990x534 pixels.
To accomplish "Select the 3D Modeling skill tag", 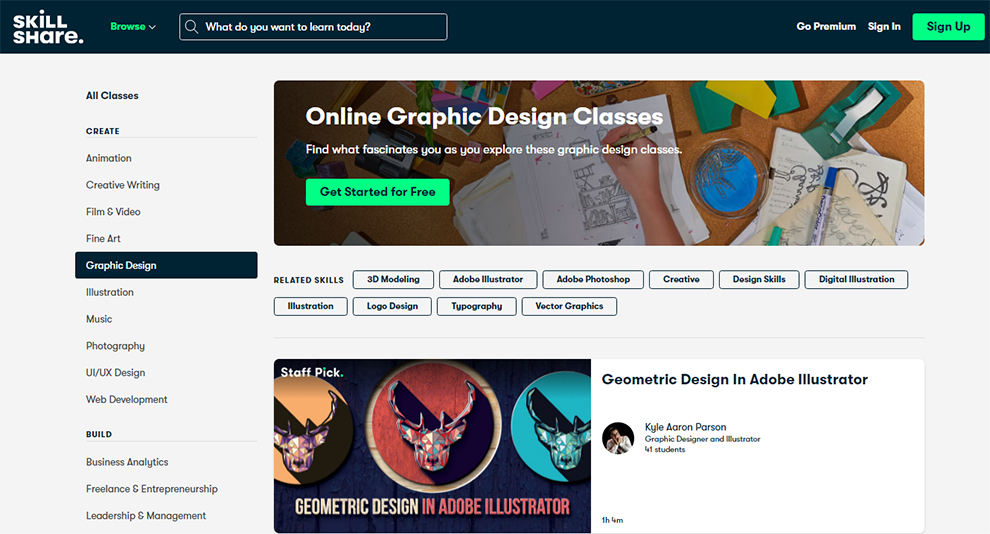I will [x=393, y=280].
